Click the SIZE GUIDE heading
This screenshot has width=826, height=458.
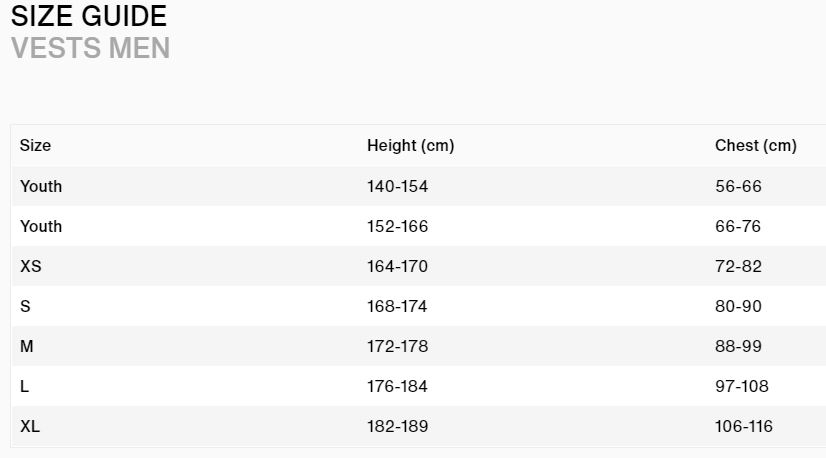88,16
